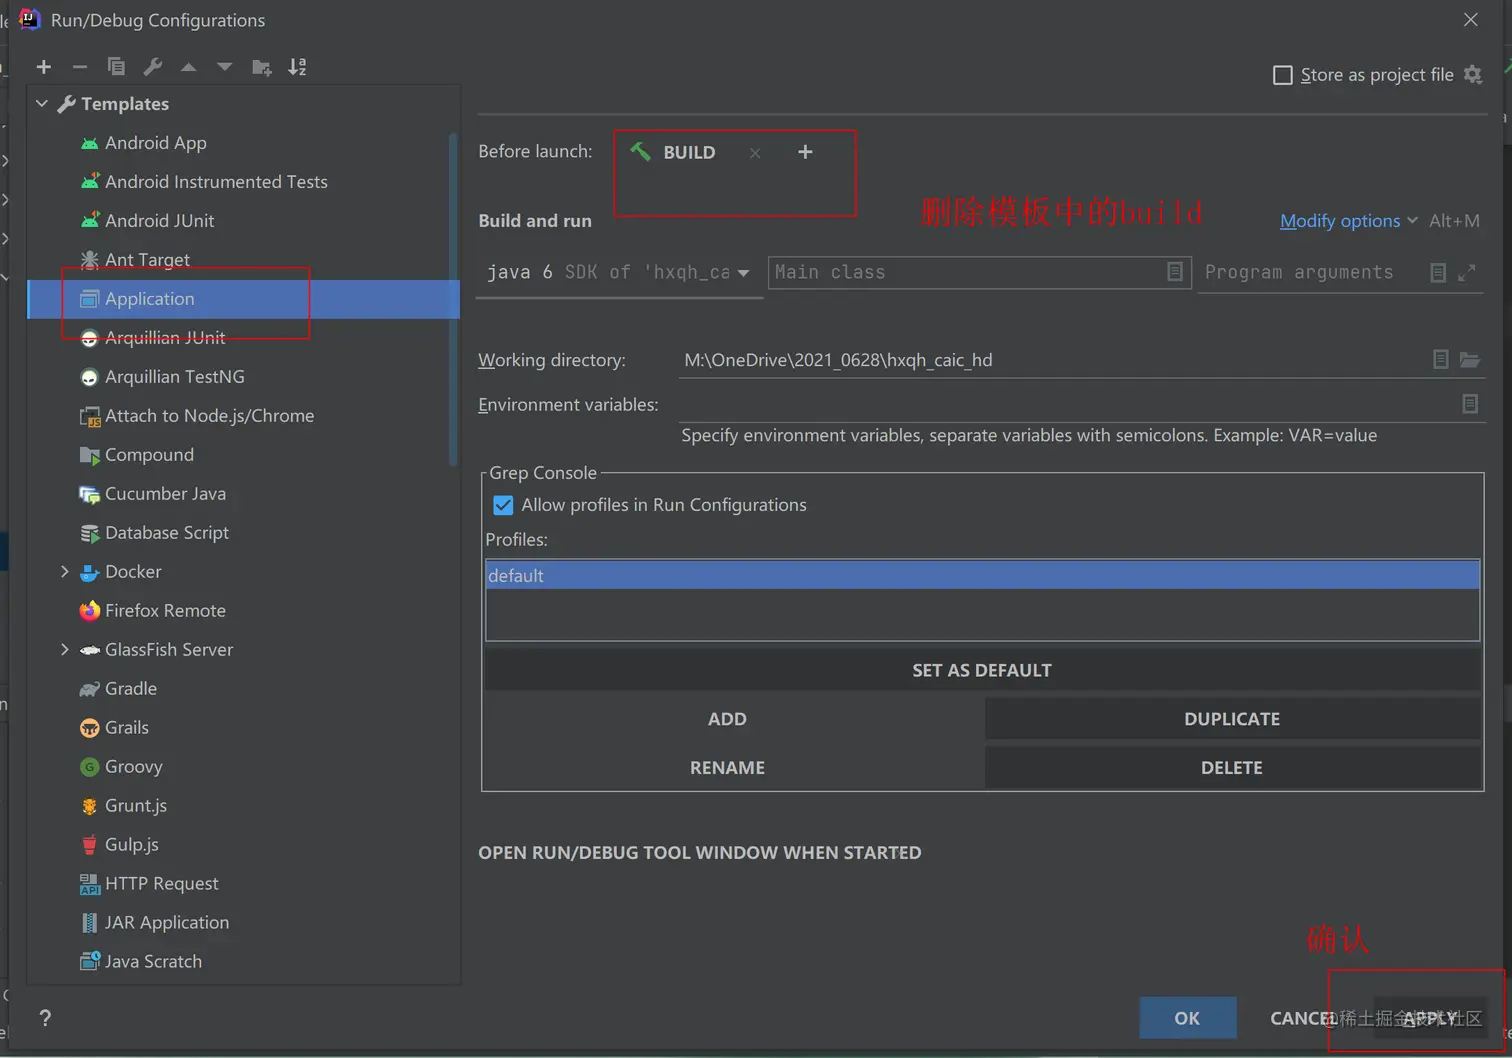Select Android Instrumented Tests template

pyautogui.click(x=216, y=182)
